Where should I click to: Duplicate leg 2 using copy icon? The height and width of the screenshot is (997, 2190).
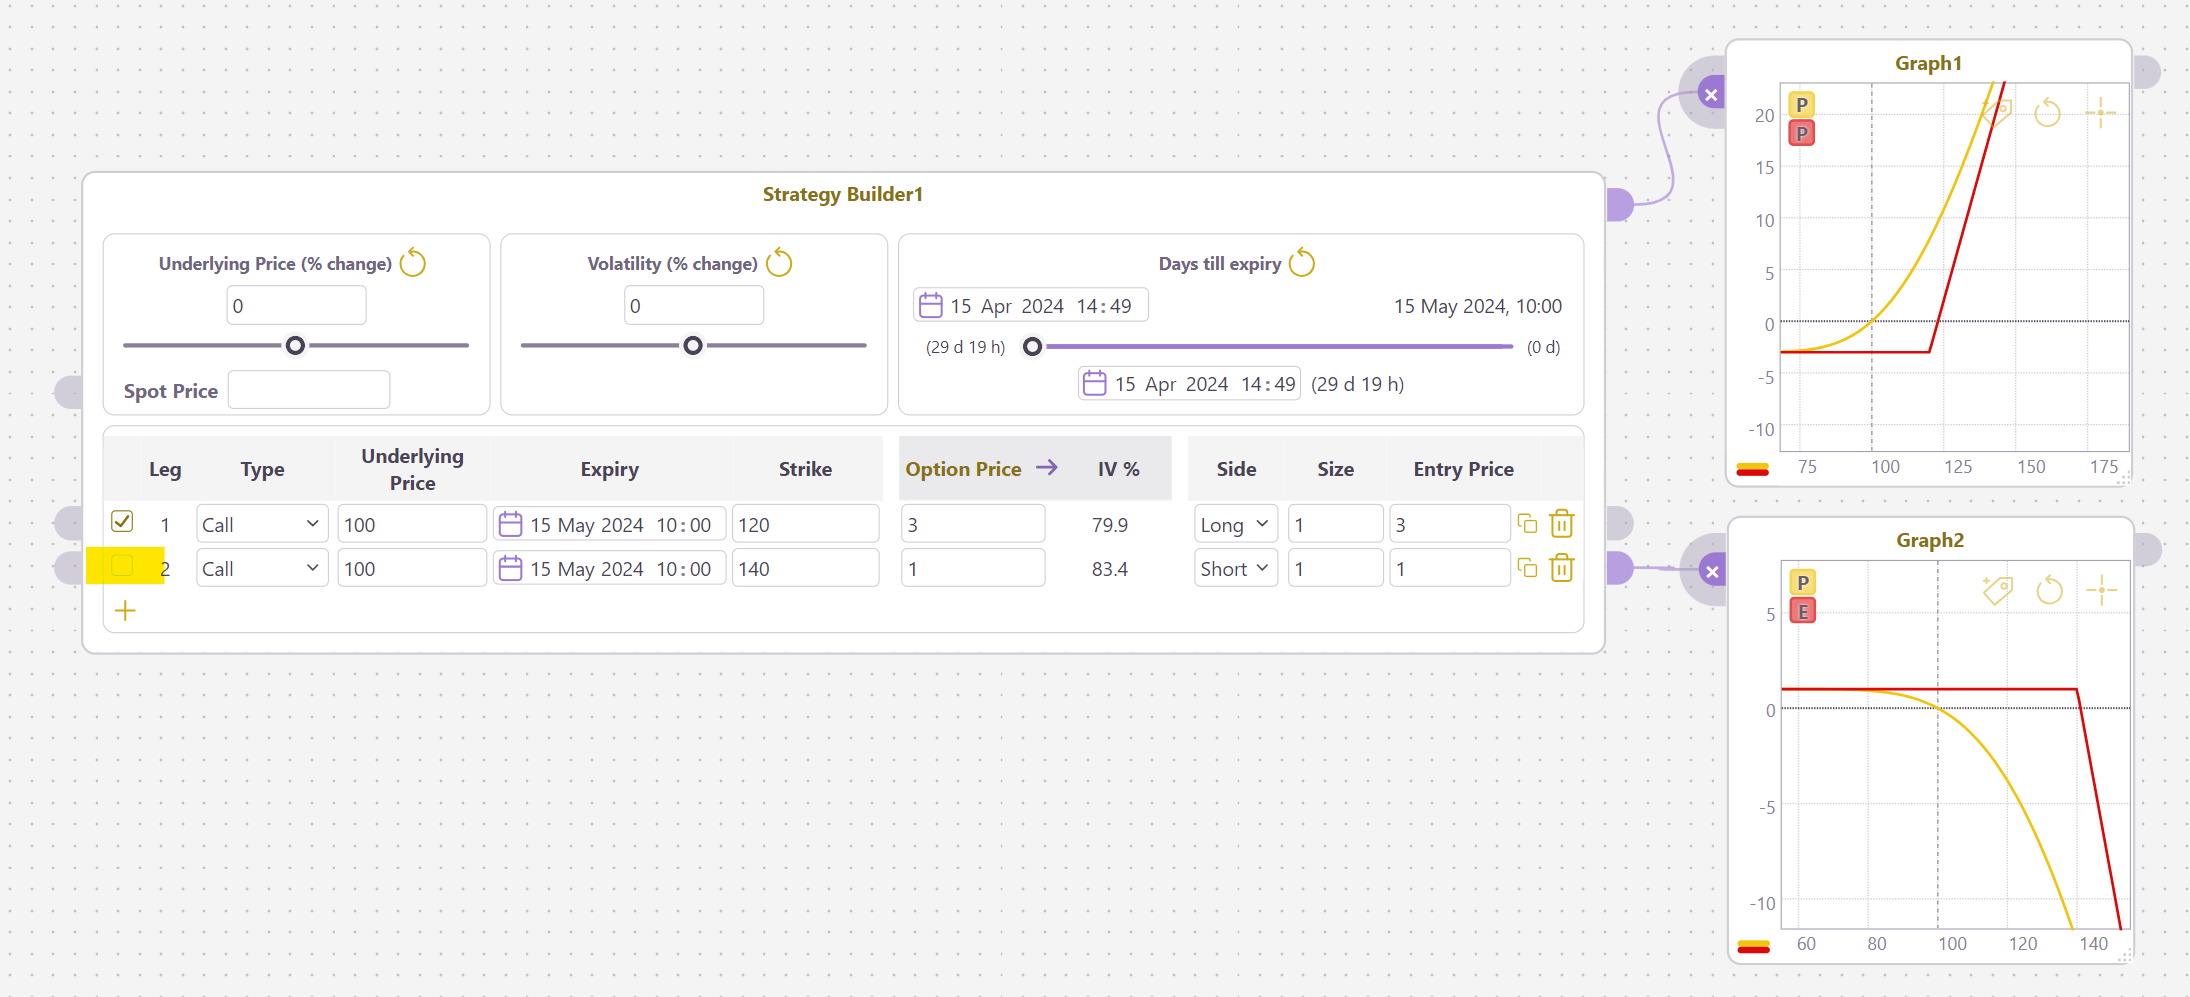coord(1527,568)
